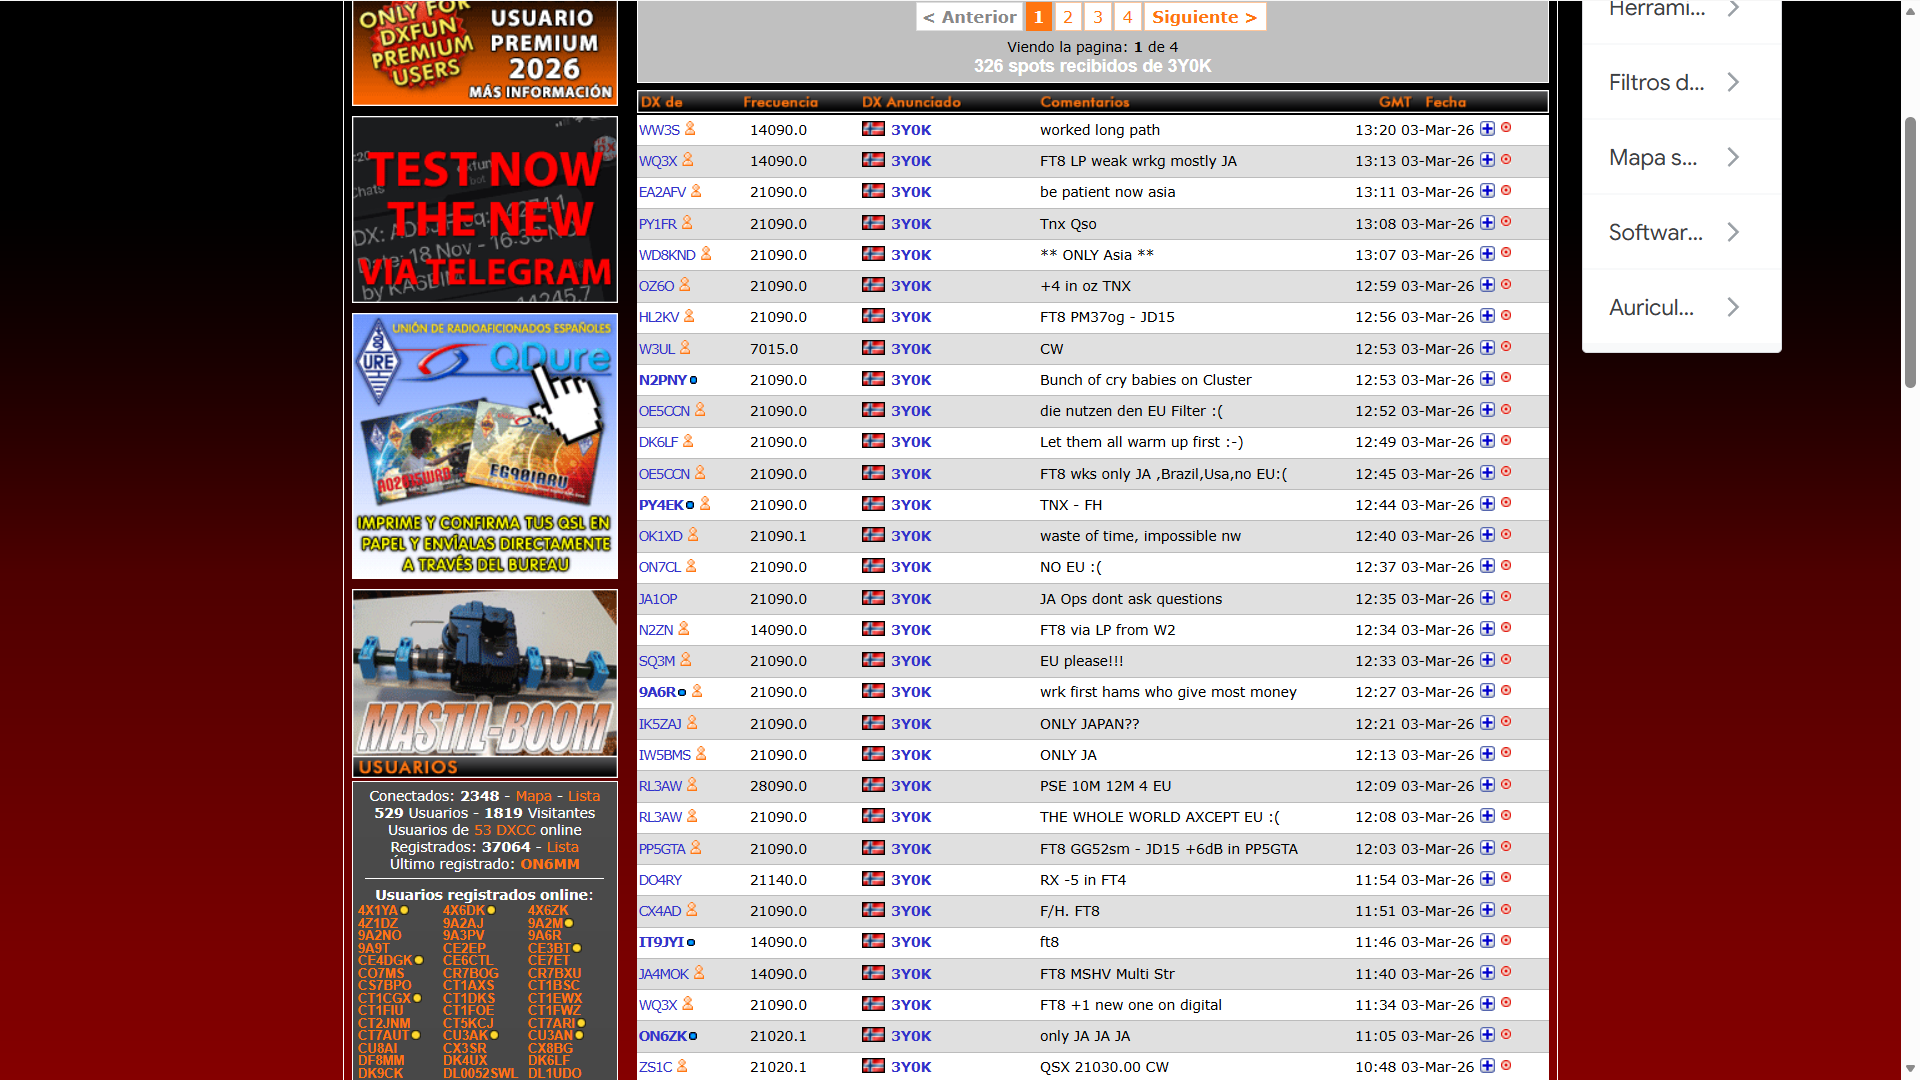Open the N2PNY callsign link

click(x=662, y=380)
